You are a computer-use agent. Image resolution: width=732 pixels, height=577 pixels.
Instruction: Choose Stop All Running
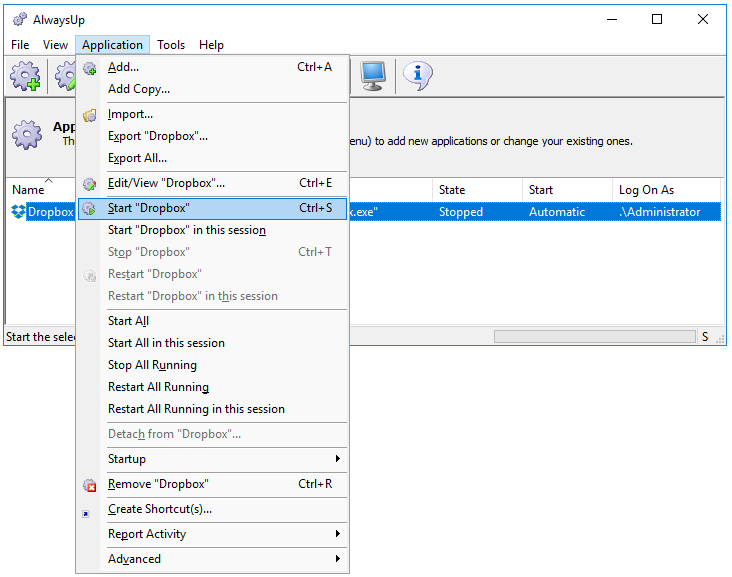212,365
